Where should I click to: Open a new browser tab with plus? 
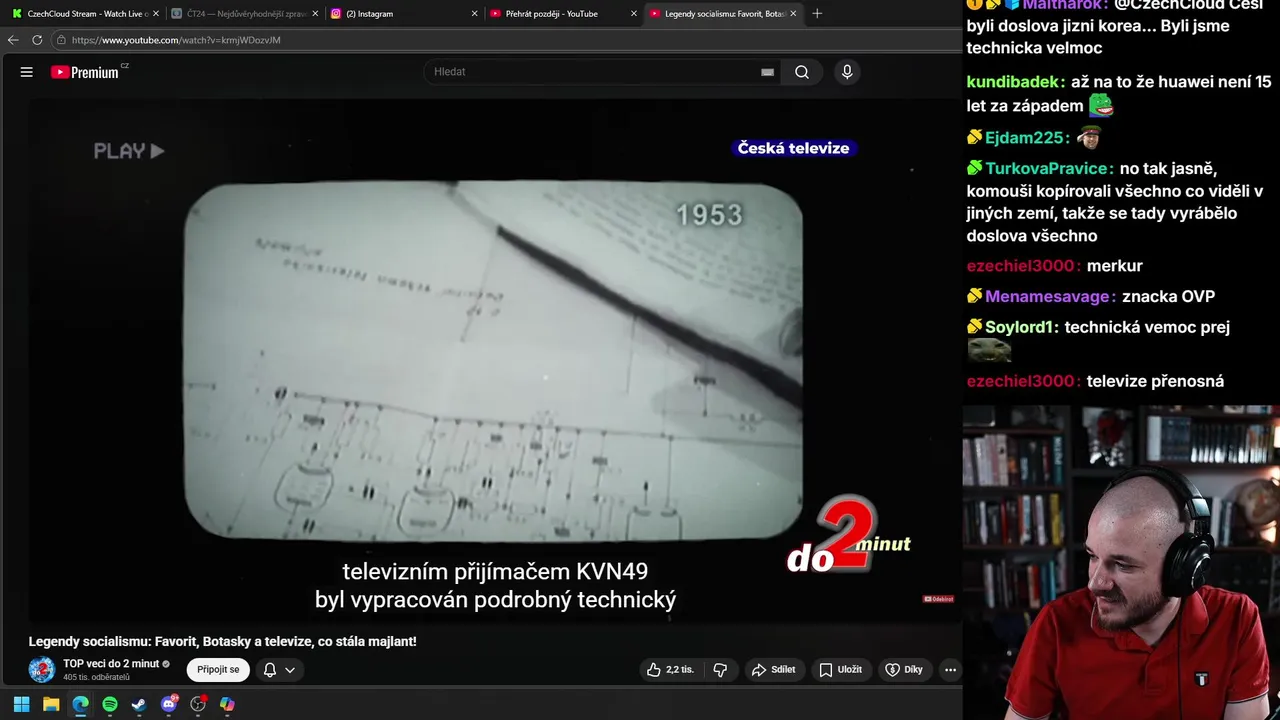coord(817,14)
